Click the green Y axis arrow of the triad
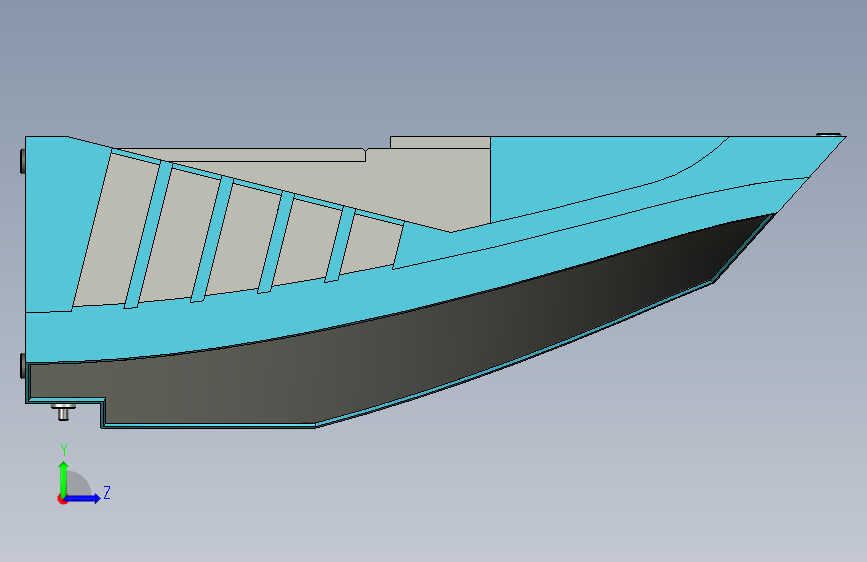This screenshot has width=867, height=562. click(x=64, y=478)
